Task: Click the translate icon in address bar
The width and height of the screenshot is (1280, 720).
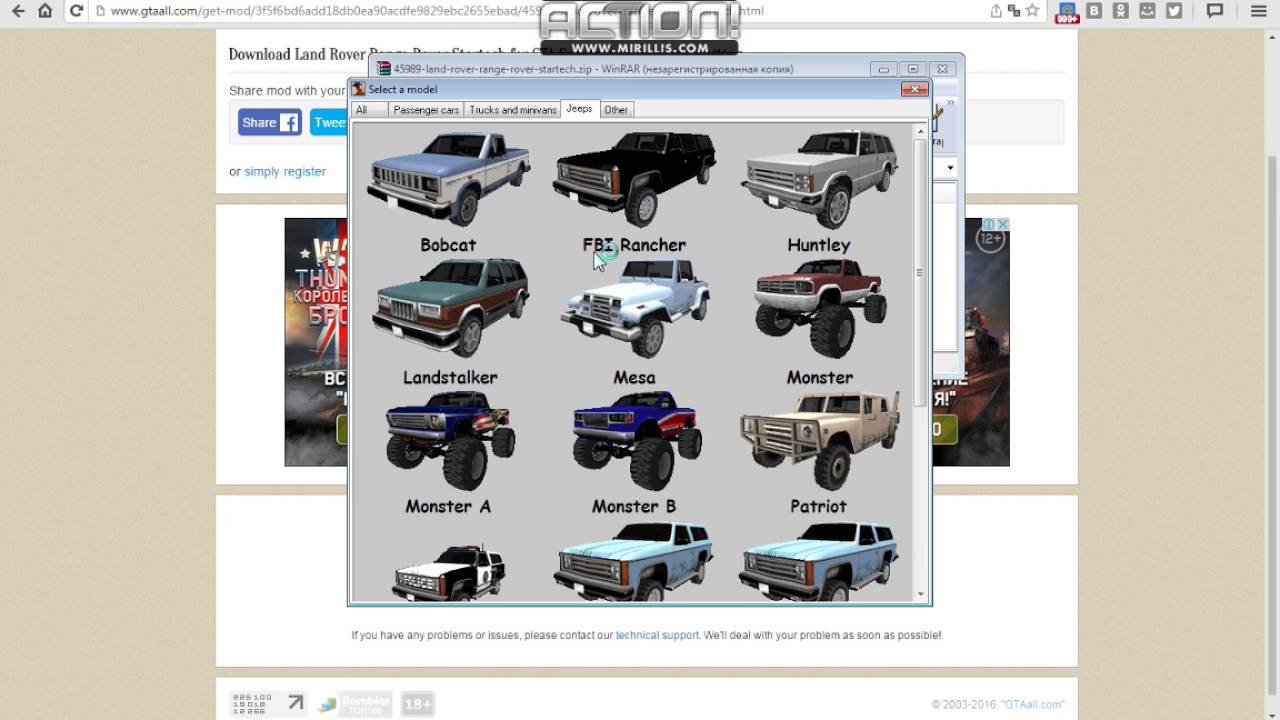Action: [1014, 11]
